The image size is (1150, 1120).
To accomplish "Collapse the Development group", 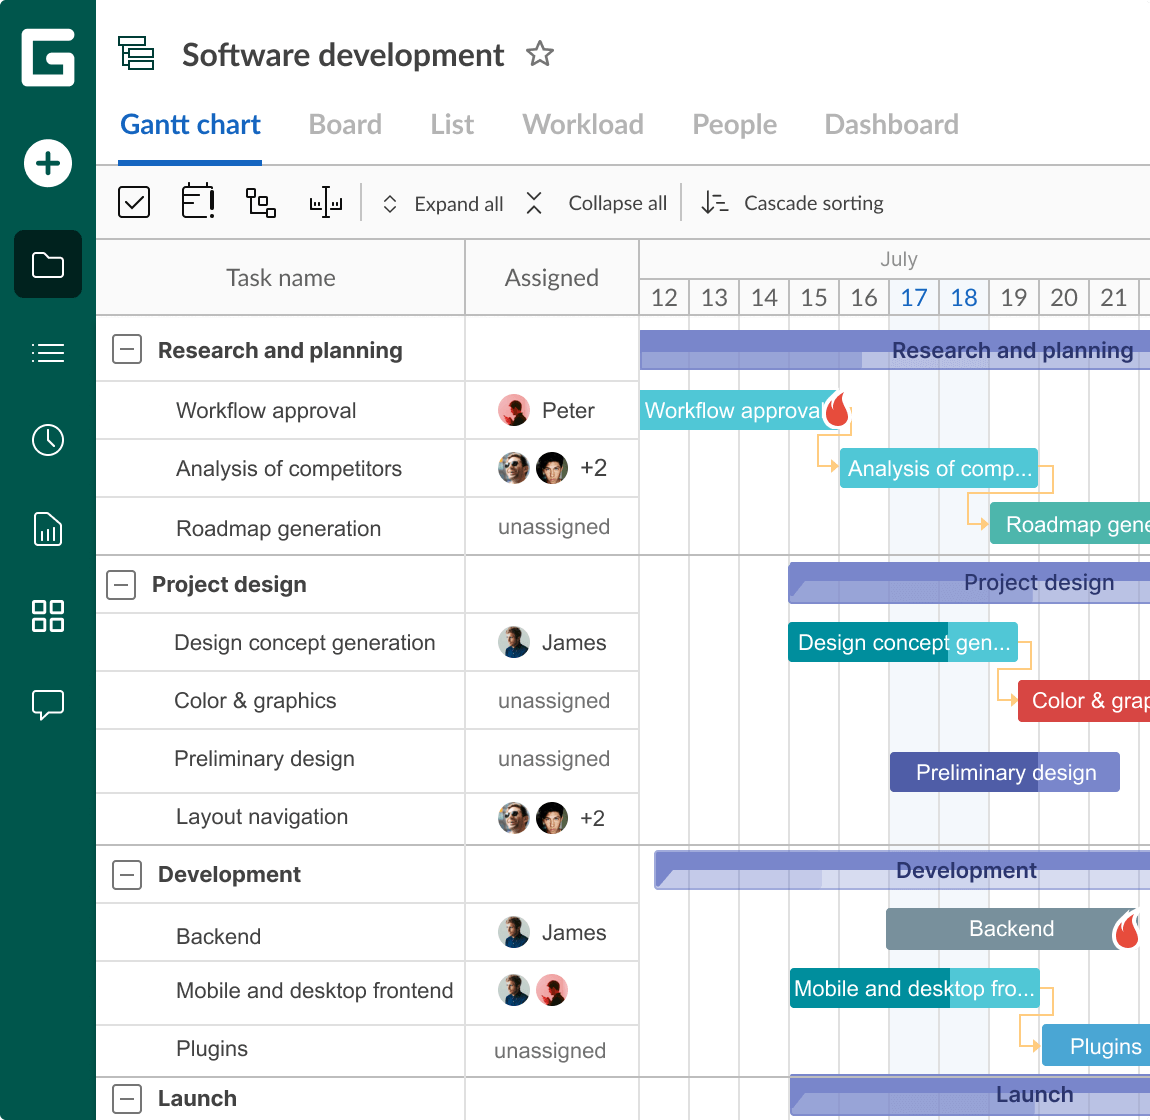I will 127,874.
